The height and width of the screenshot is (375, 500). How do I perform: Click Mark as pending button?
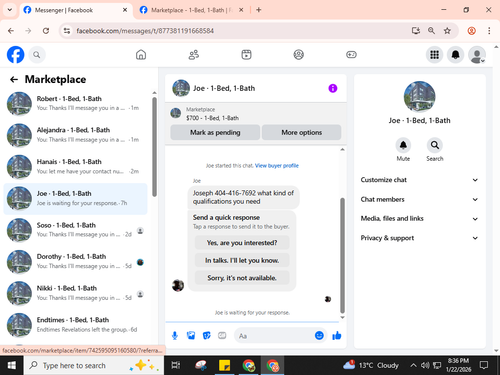click(215, 132)
